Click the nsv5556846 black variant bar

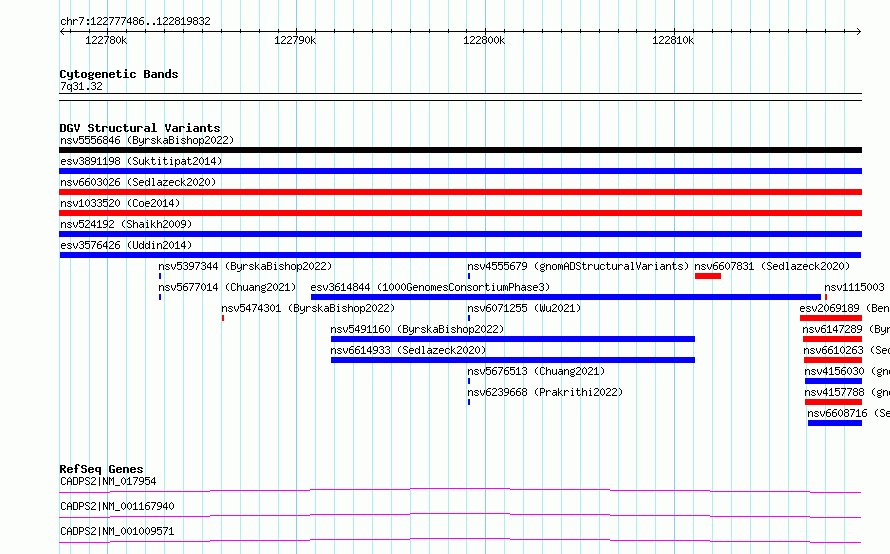pyautogui.click(x=460, y=150)
